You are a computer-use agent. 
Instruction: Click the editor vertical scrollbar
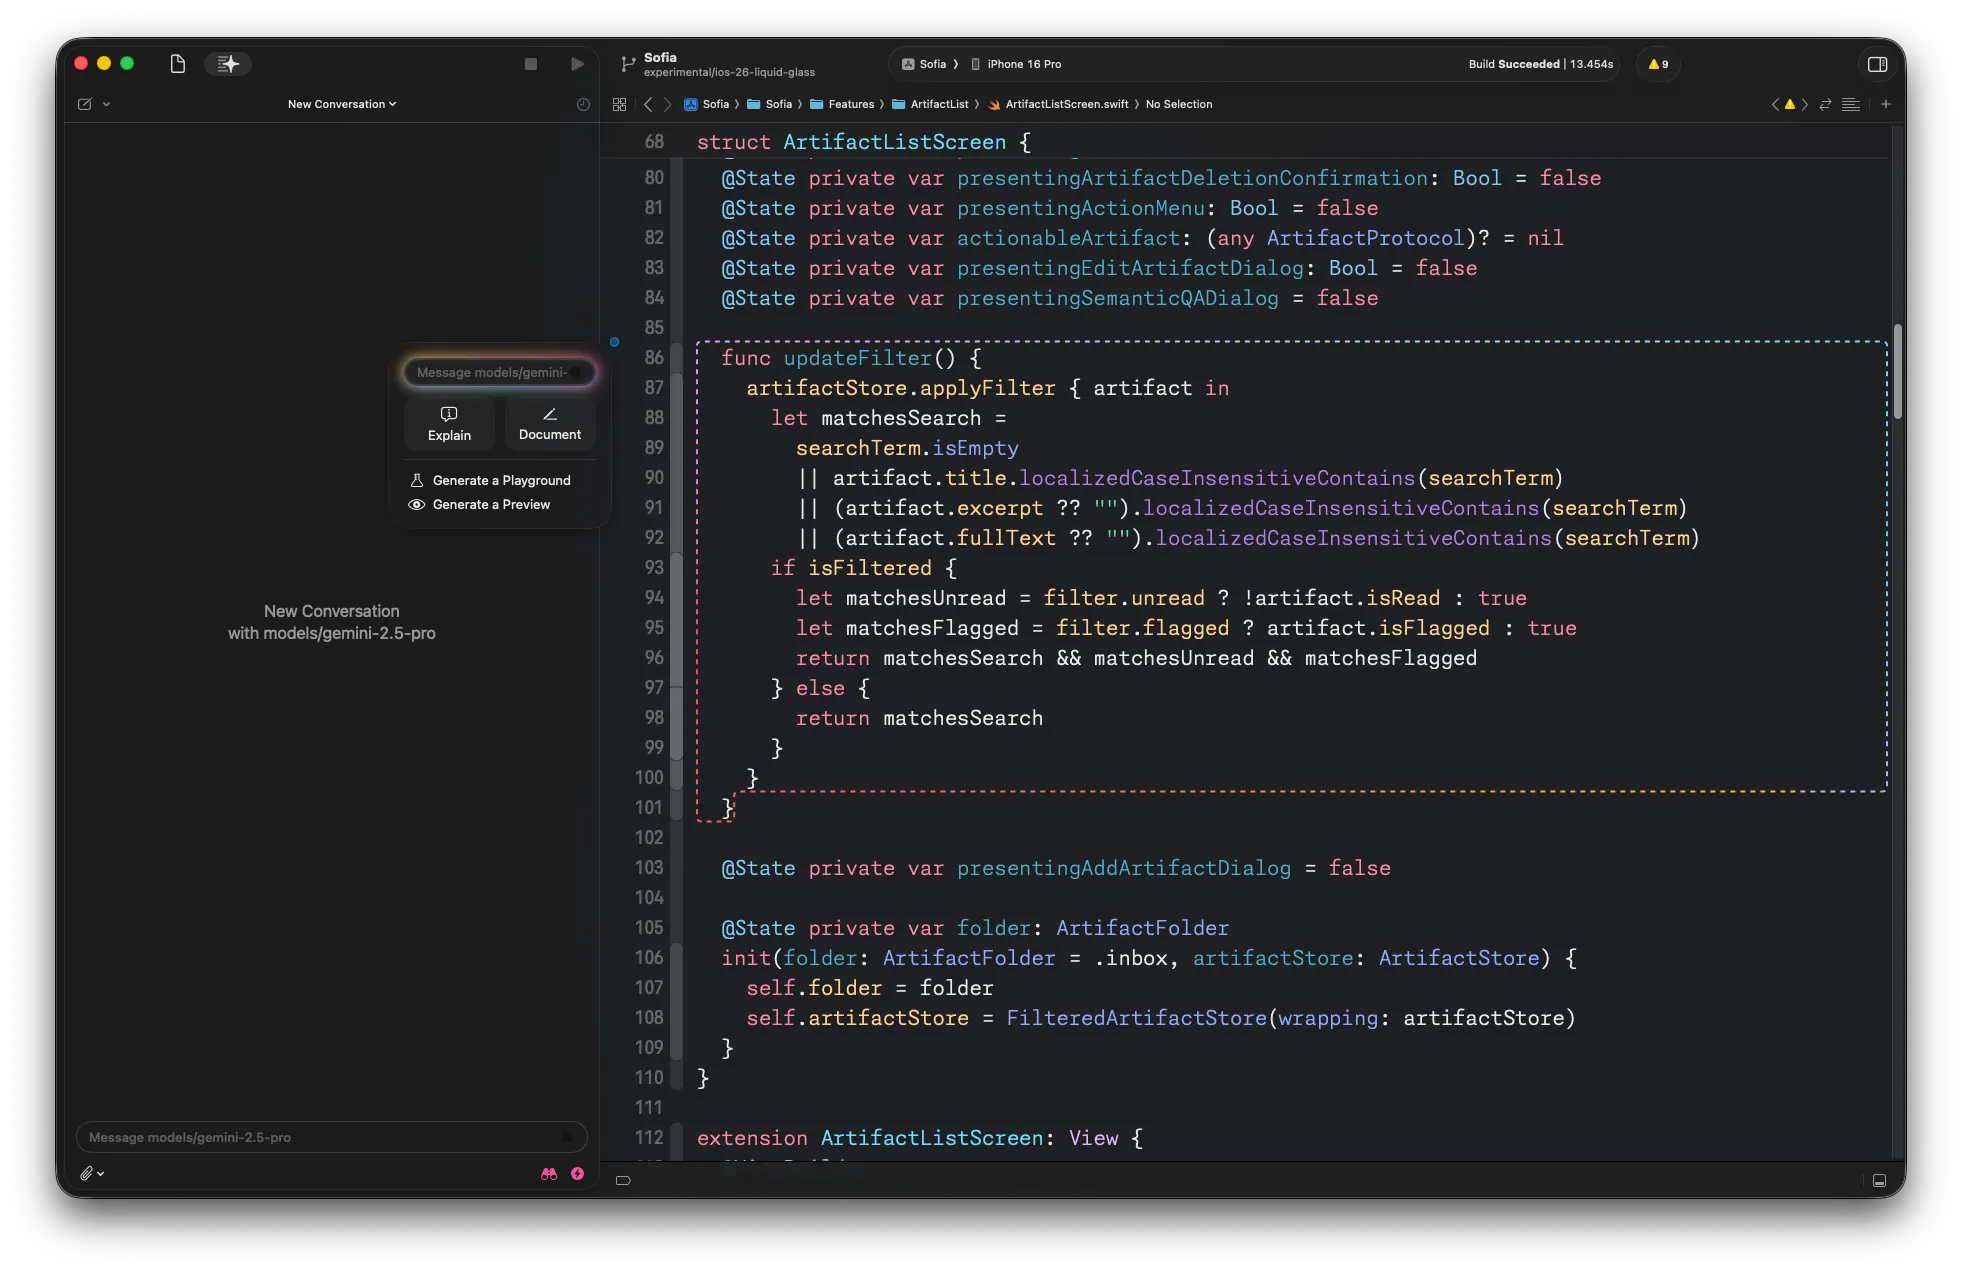[x=1897, y=372]
